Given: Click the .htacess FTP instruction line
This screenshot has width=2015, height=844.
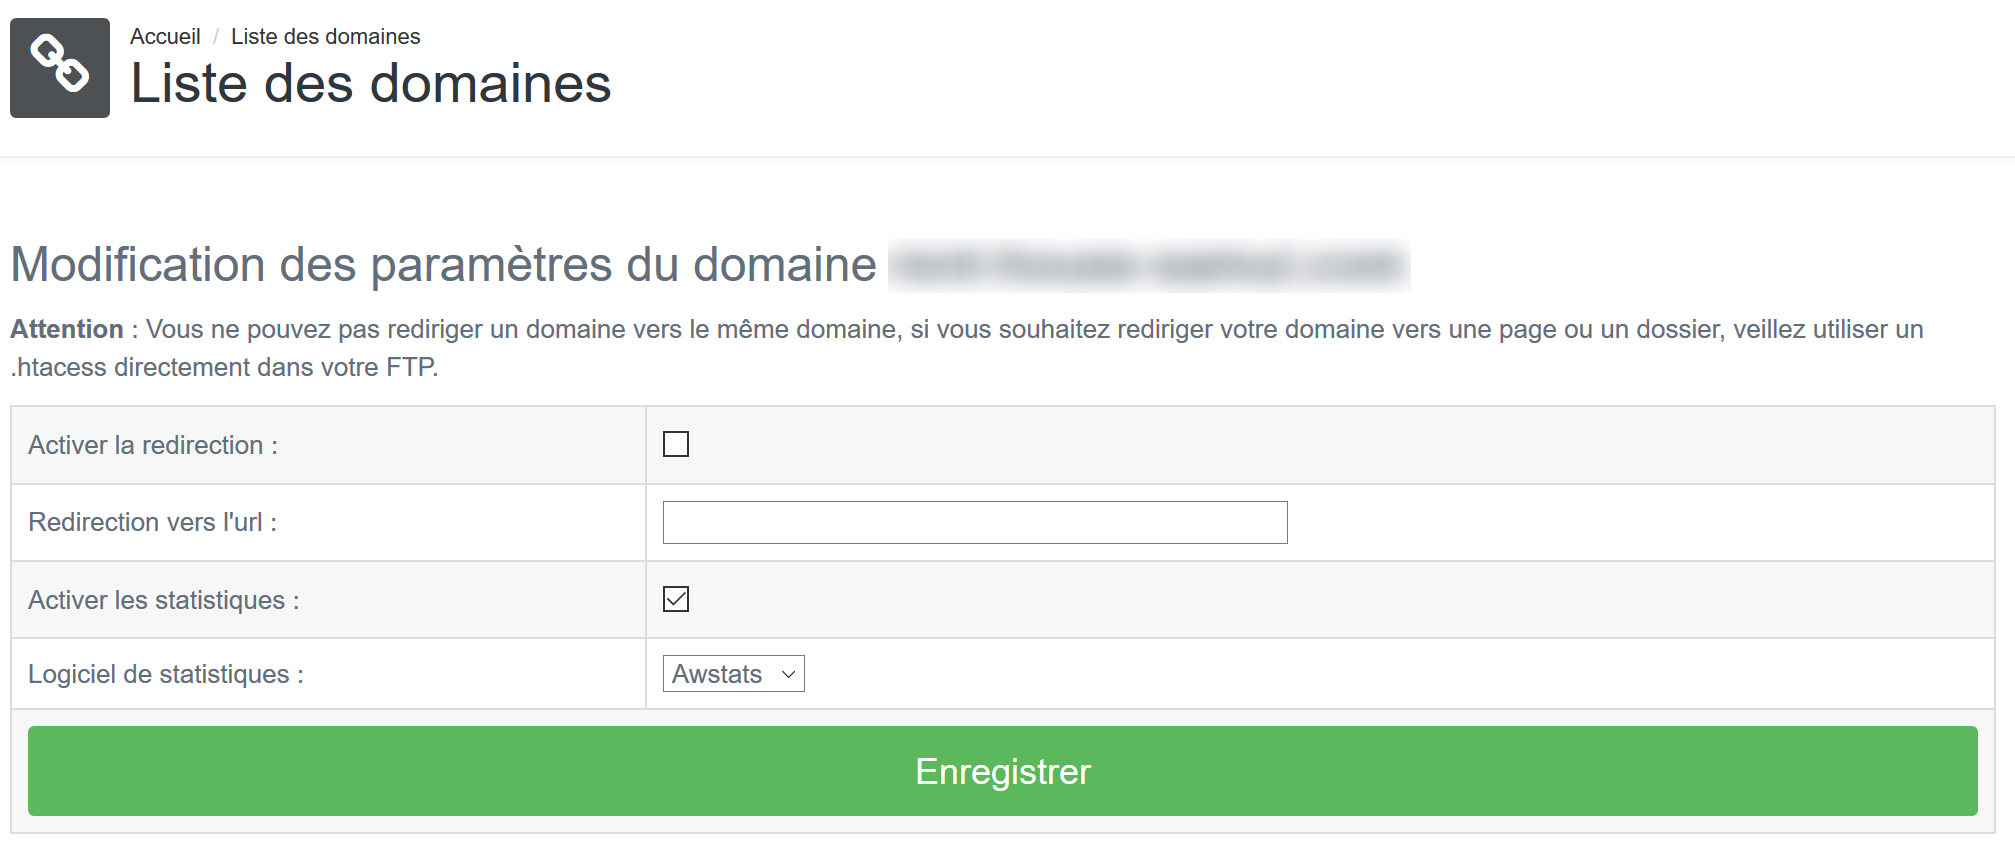Looking at the screenshot, I should 224,367.
